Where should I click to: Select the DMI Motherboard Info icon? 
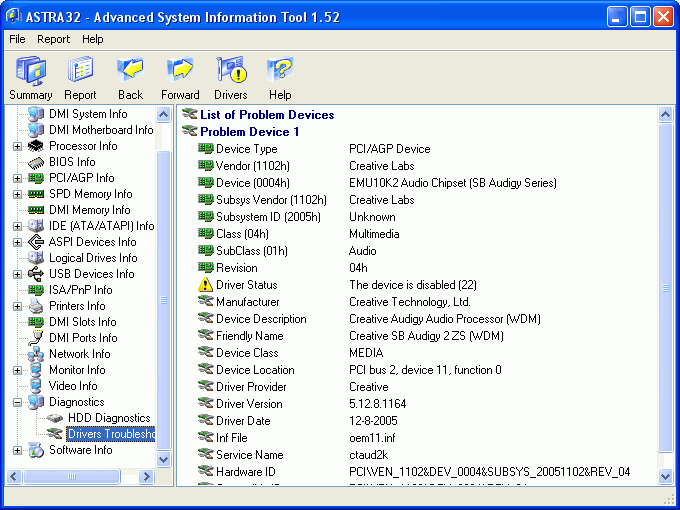click(x=36, y=130)
